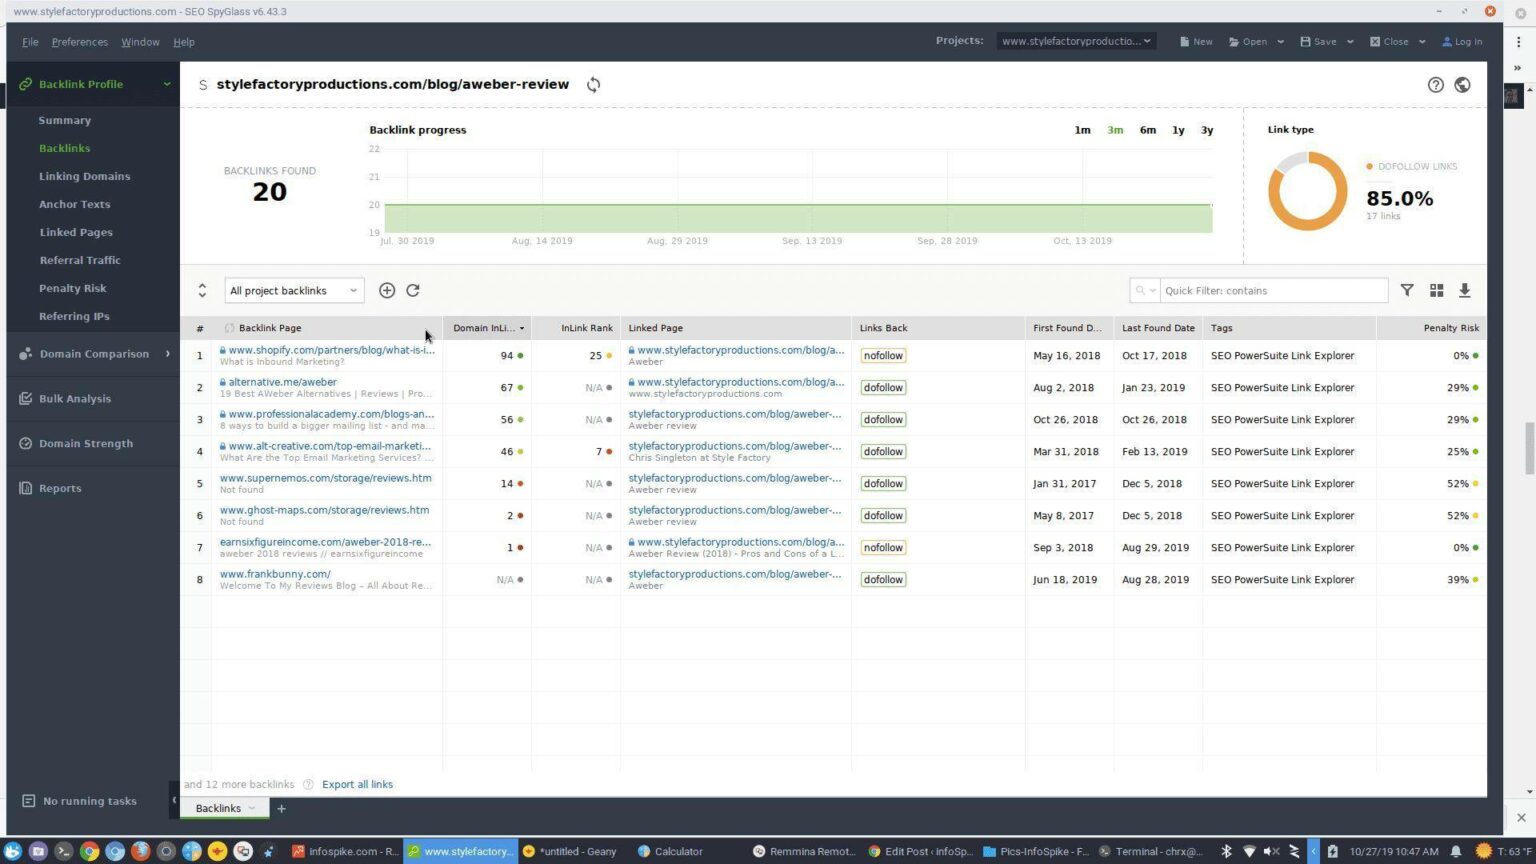
Task: Go to Linking Domains in sidebar
Action: [x=85, y=176]
